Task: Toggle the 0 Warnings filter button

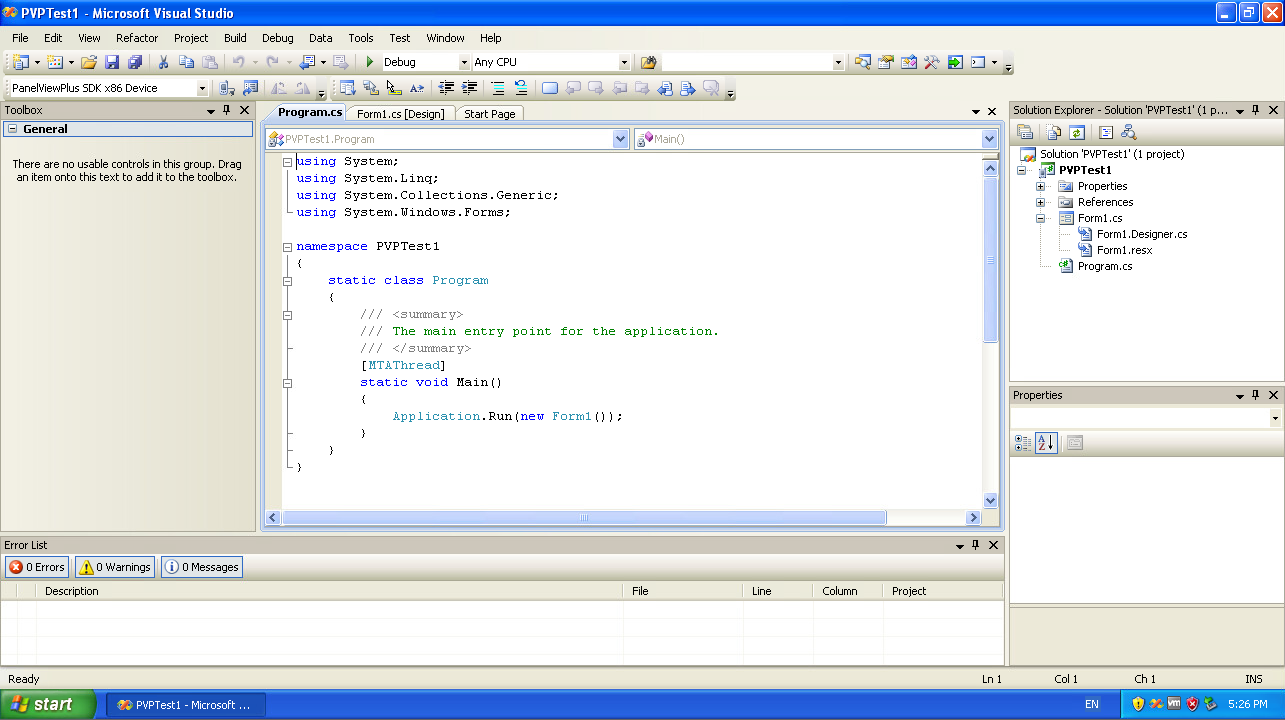Action: click(115, 567)
